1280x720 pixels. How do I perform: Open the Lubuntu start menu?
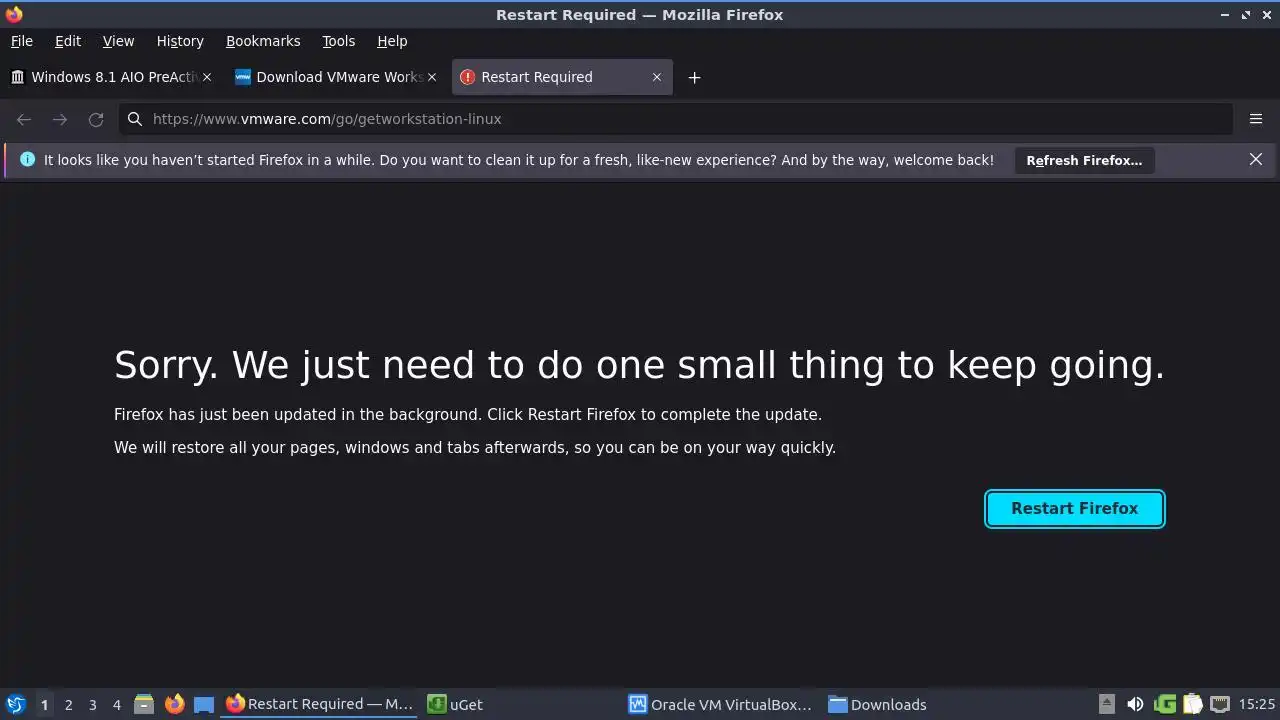[15, 704]
